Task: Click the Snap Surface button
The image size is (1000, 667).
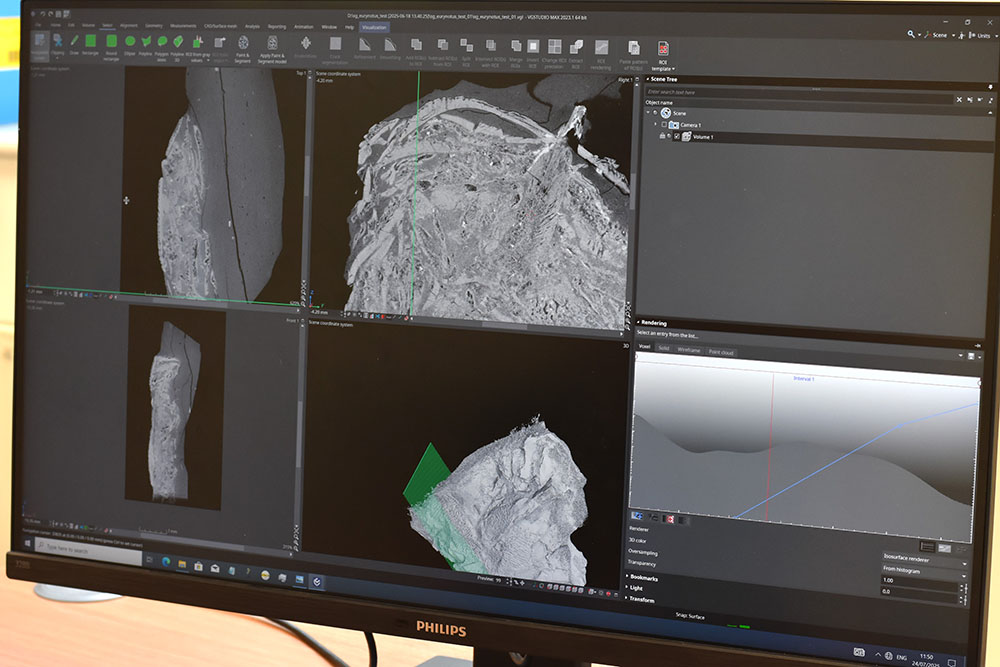Action: tap(689, 617)
